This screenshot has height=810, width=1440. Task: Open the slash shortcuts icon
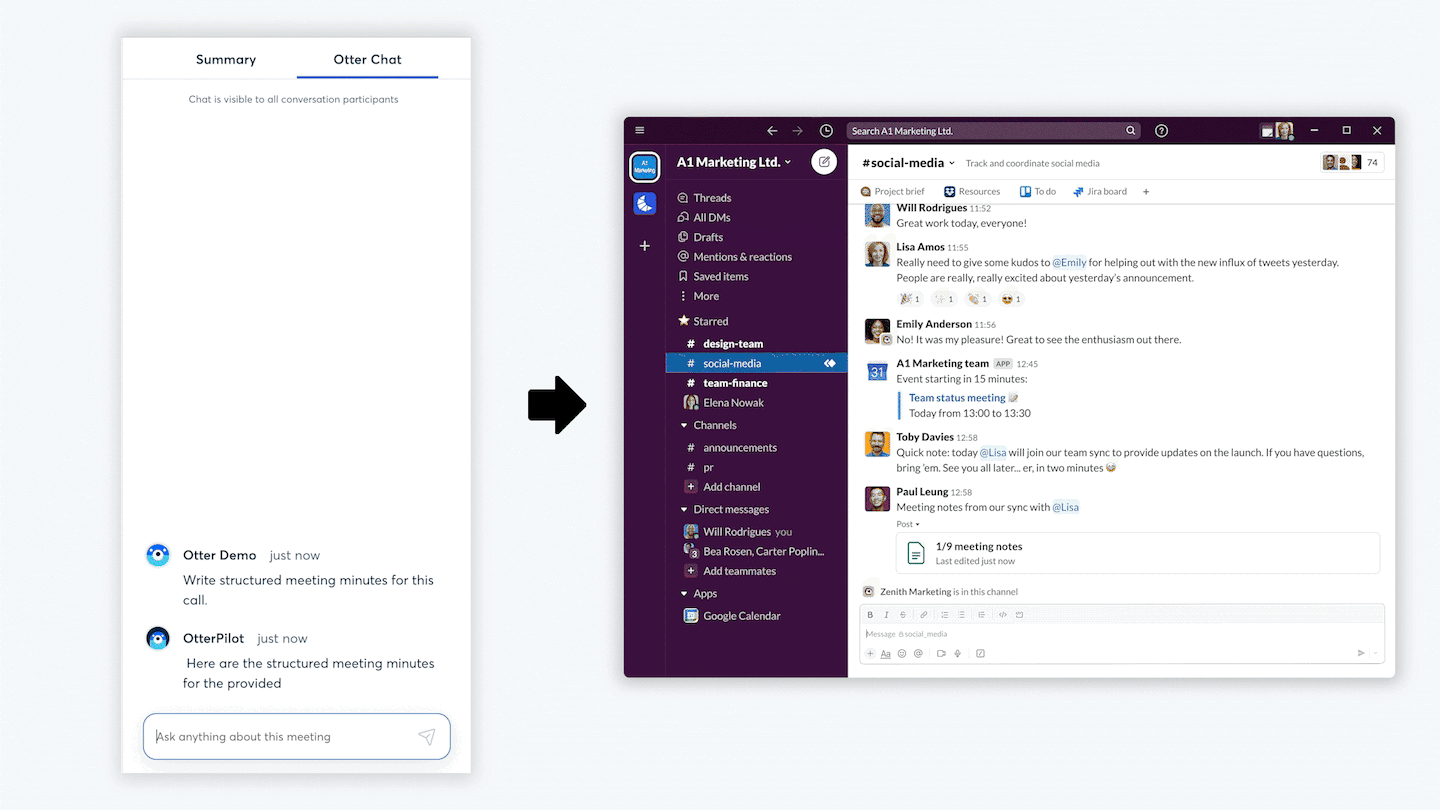point(980,653)
